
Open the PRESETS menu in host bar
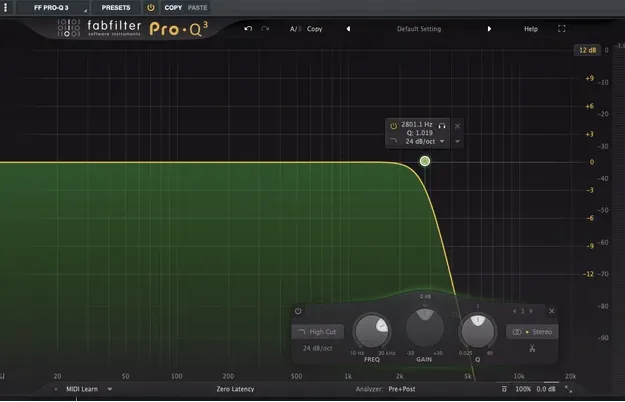click(x=116, y=7)
